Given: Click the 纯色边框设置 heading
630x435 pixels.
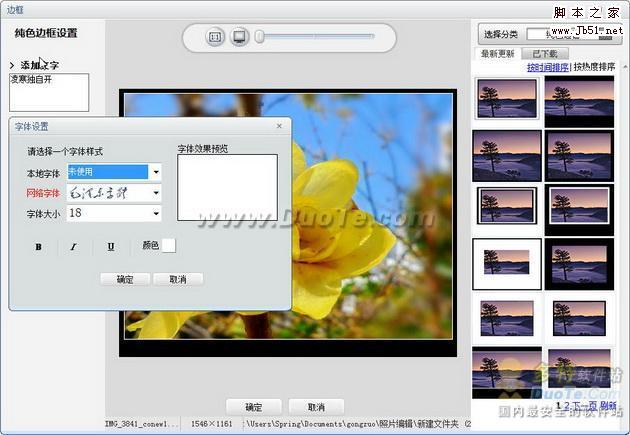Looking at the screenshot, I should [46, 33].
